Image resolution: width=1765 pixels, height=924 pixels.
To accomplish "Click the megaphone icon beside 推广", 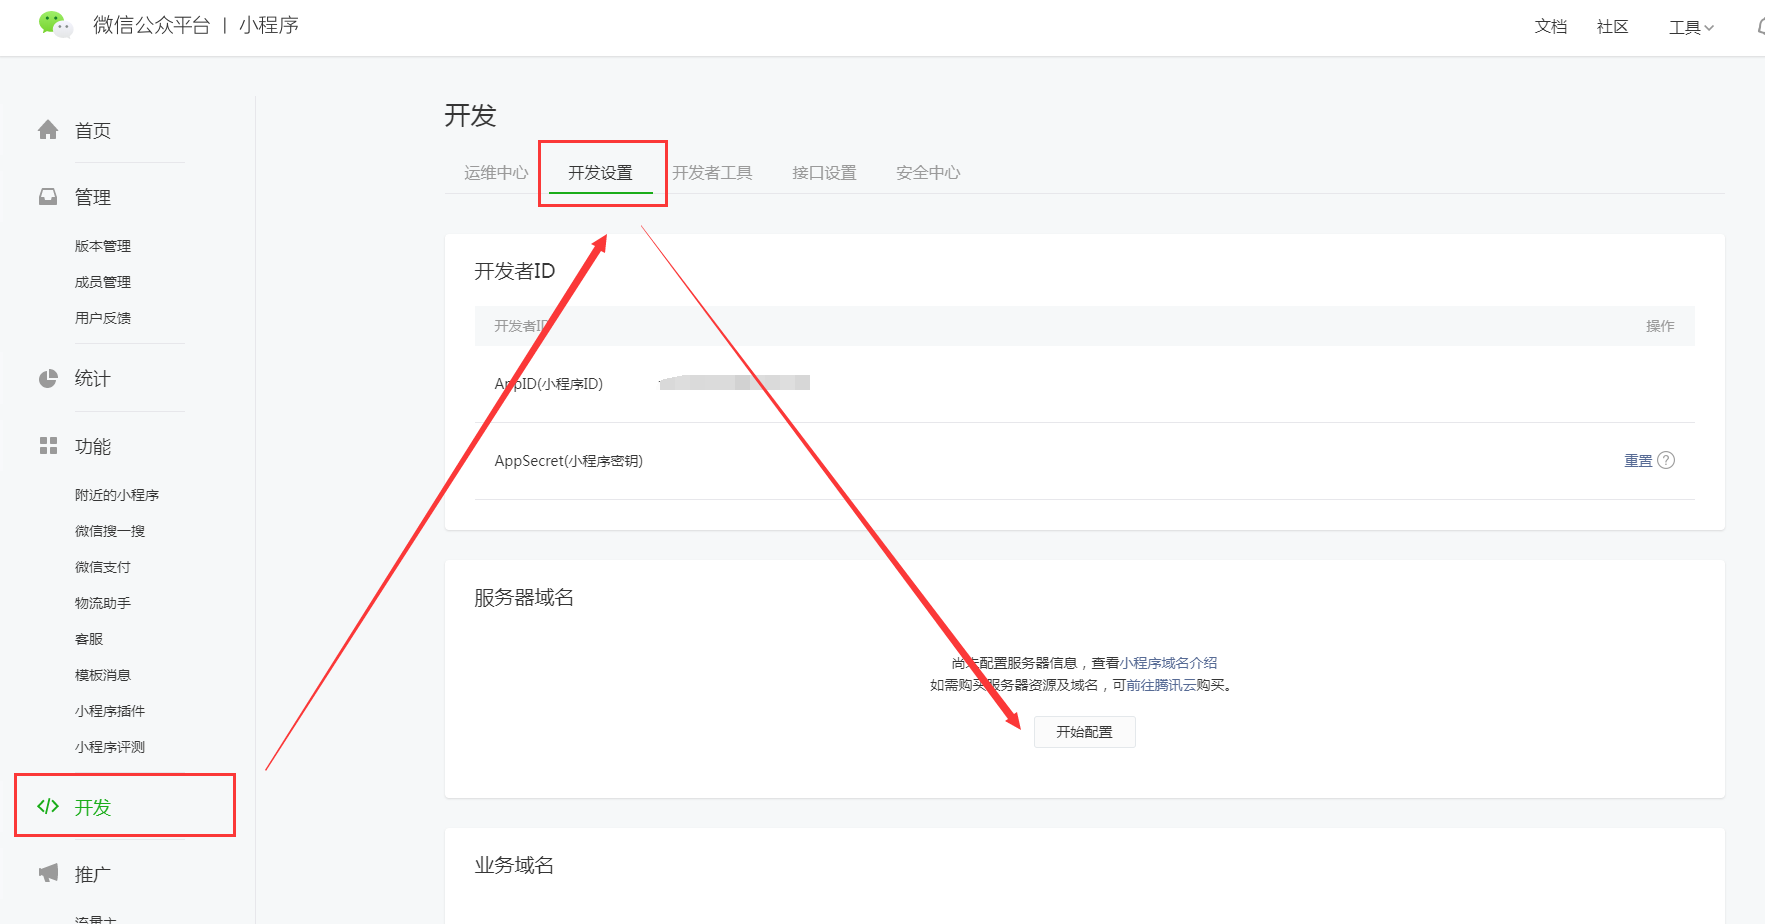I will (48, 873).
